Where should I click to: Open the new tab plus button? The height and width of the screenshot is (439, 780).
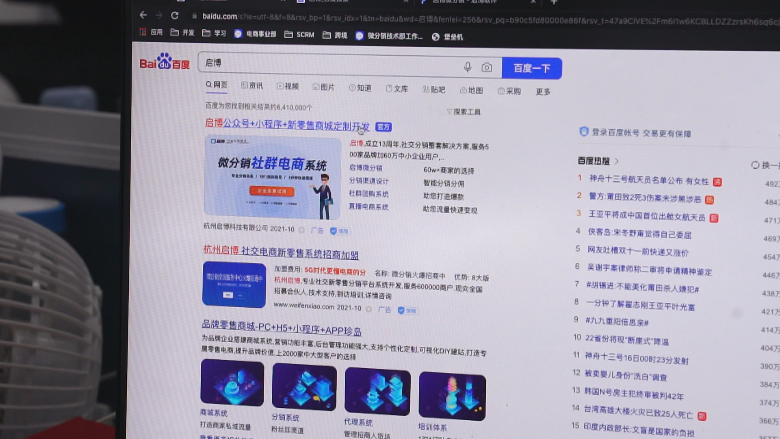[554, 2]
